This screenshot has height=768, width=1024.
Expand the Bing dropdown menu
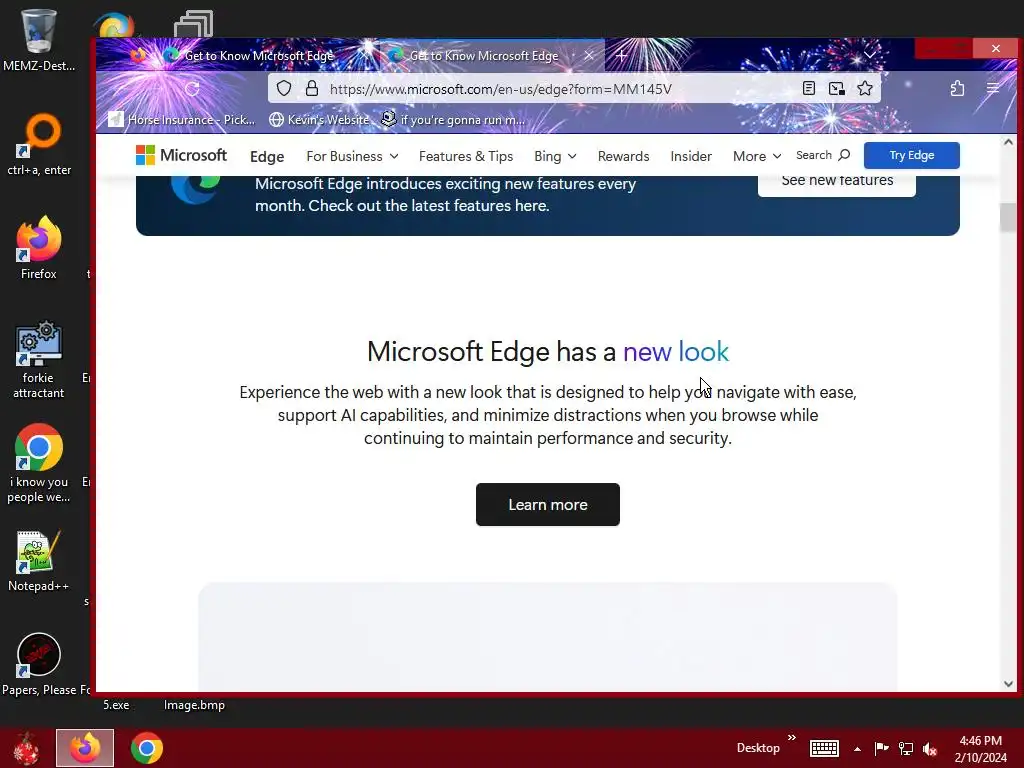(555, 156)
